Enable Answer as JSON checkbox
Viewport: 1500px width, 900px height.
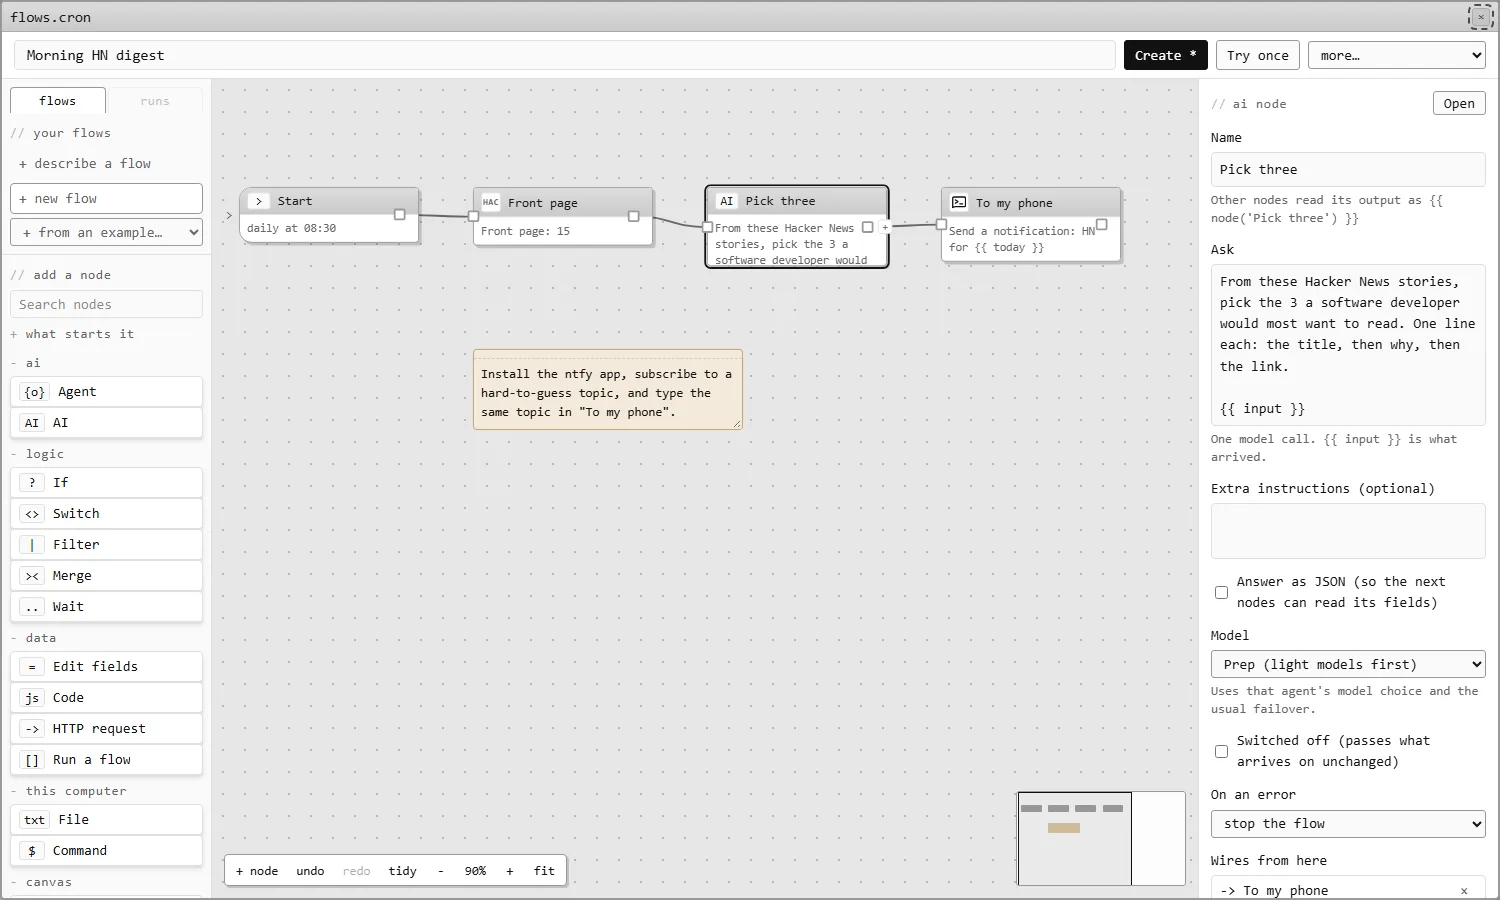pyautogui.click(x=1221, y=593)
